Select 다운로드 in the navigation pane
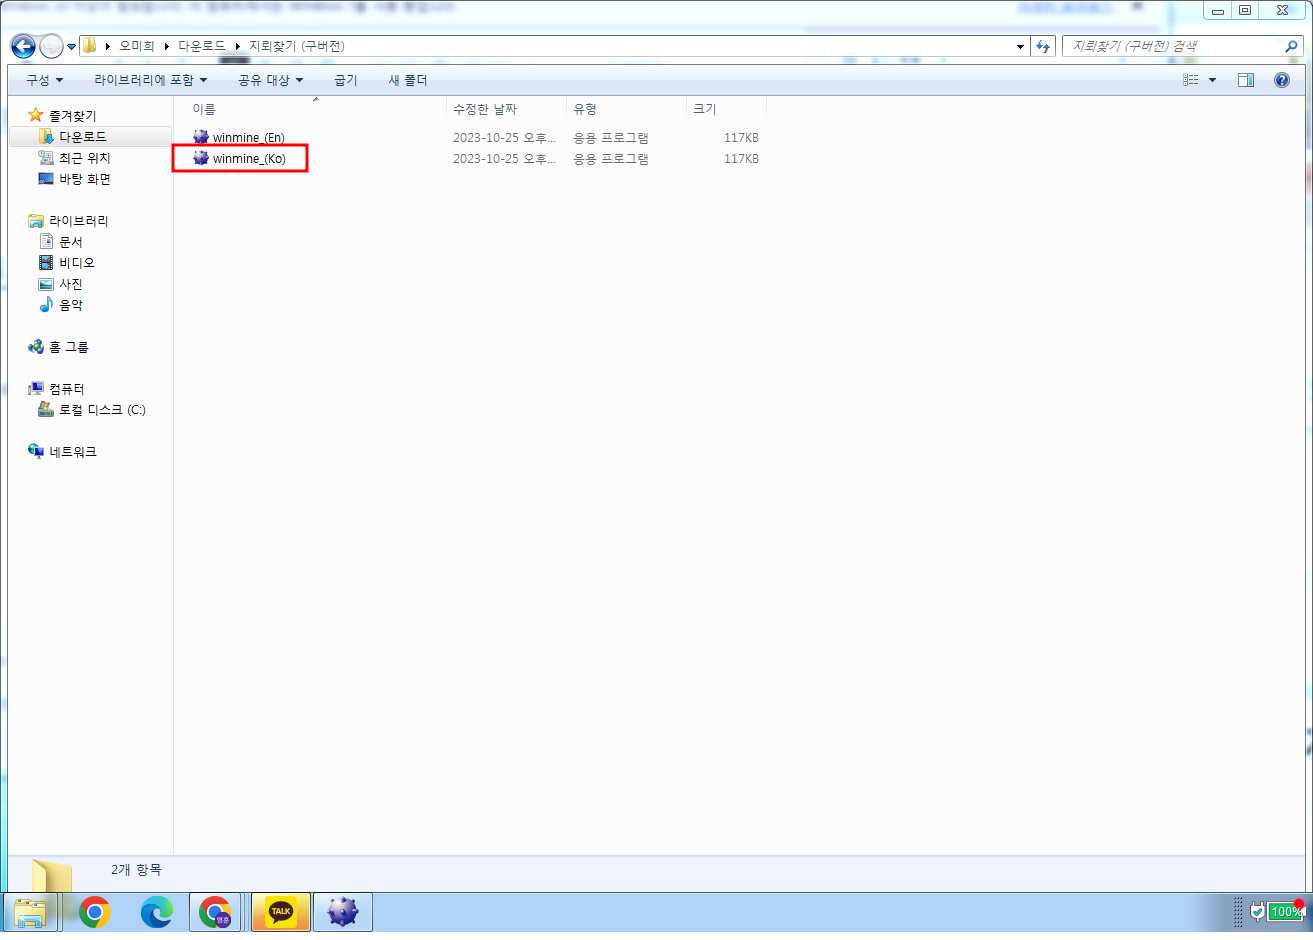Screen dimensions: 1313x940 pyautogui.click(x=90, y=137)
